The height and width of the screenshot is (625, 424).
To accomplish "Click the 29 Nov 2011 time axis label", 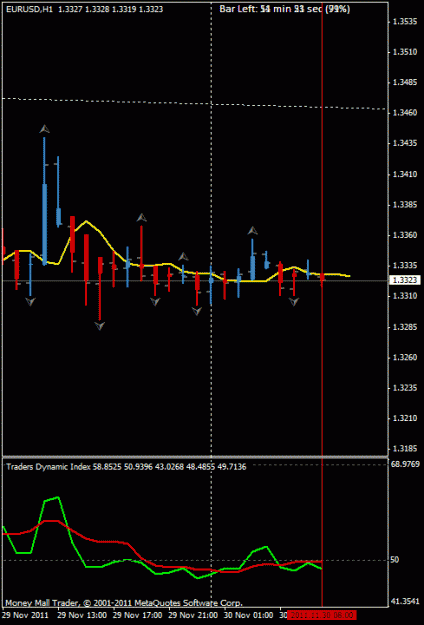I will pyautogui.click(x=26, y=616).
